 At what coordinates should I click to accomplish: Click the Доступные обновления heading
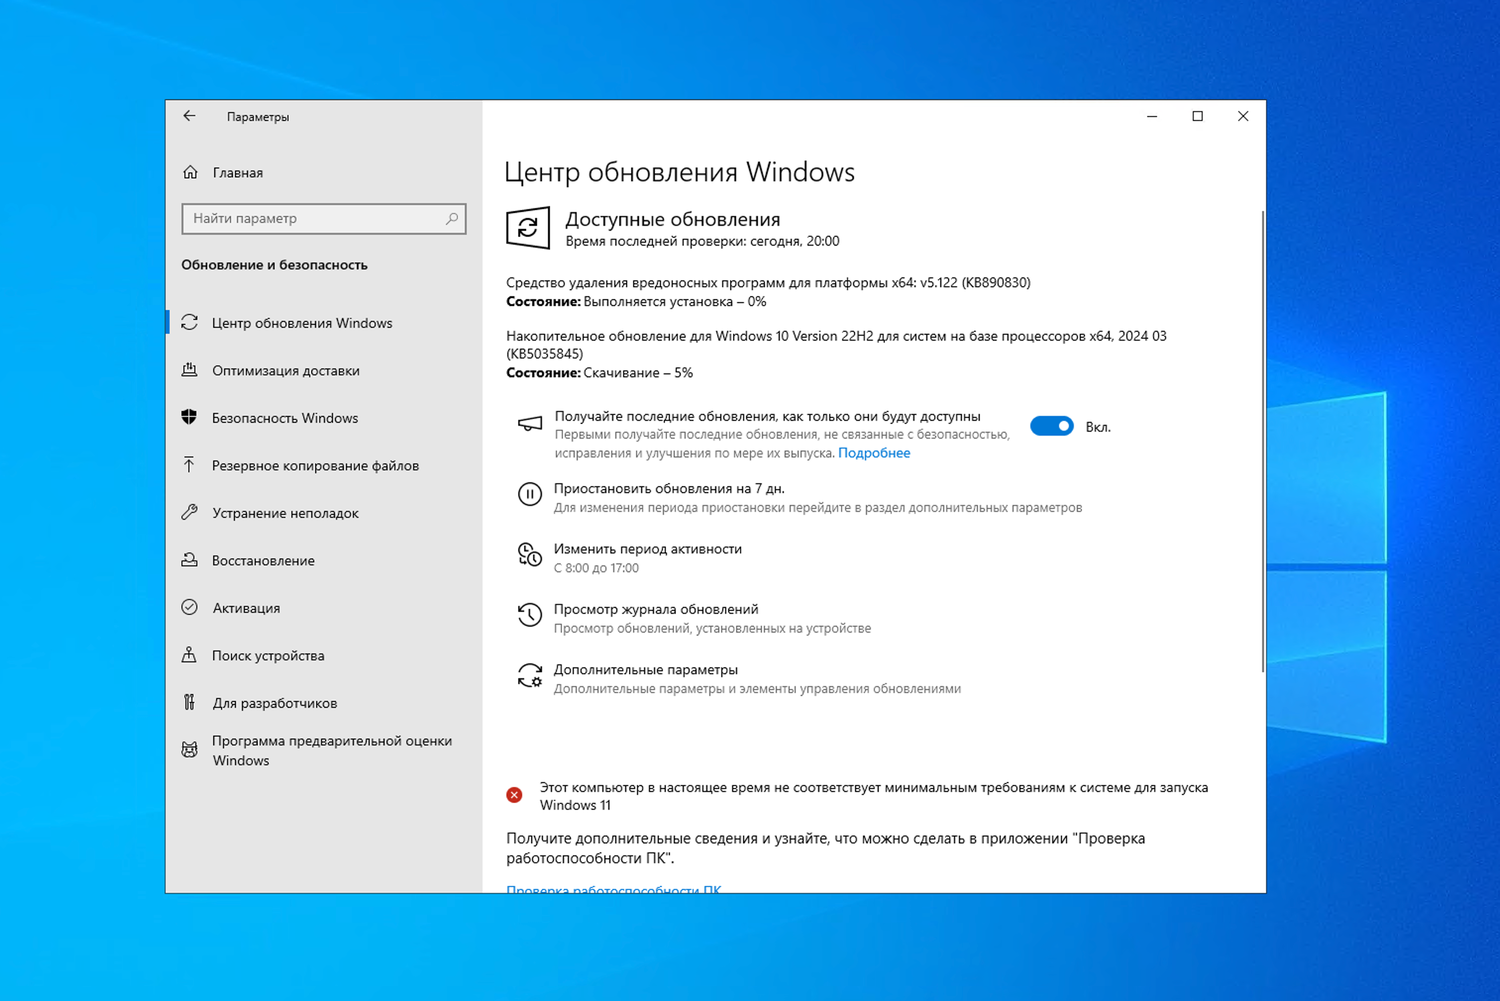(x=673, y=219)
